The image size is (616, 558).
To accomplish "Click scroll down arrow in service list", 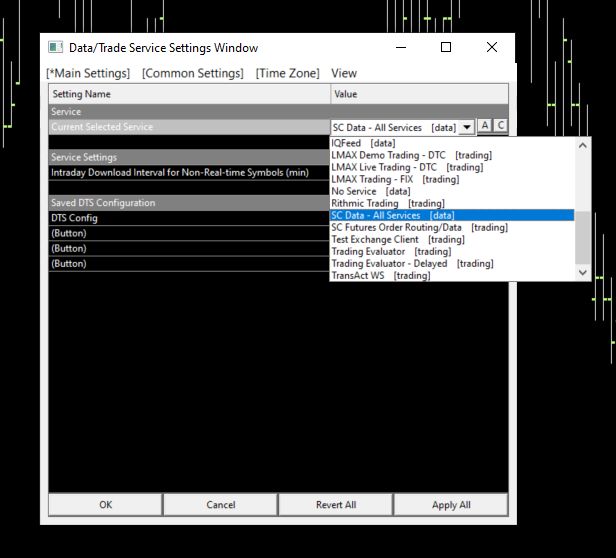I will (583, 272).
